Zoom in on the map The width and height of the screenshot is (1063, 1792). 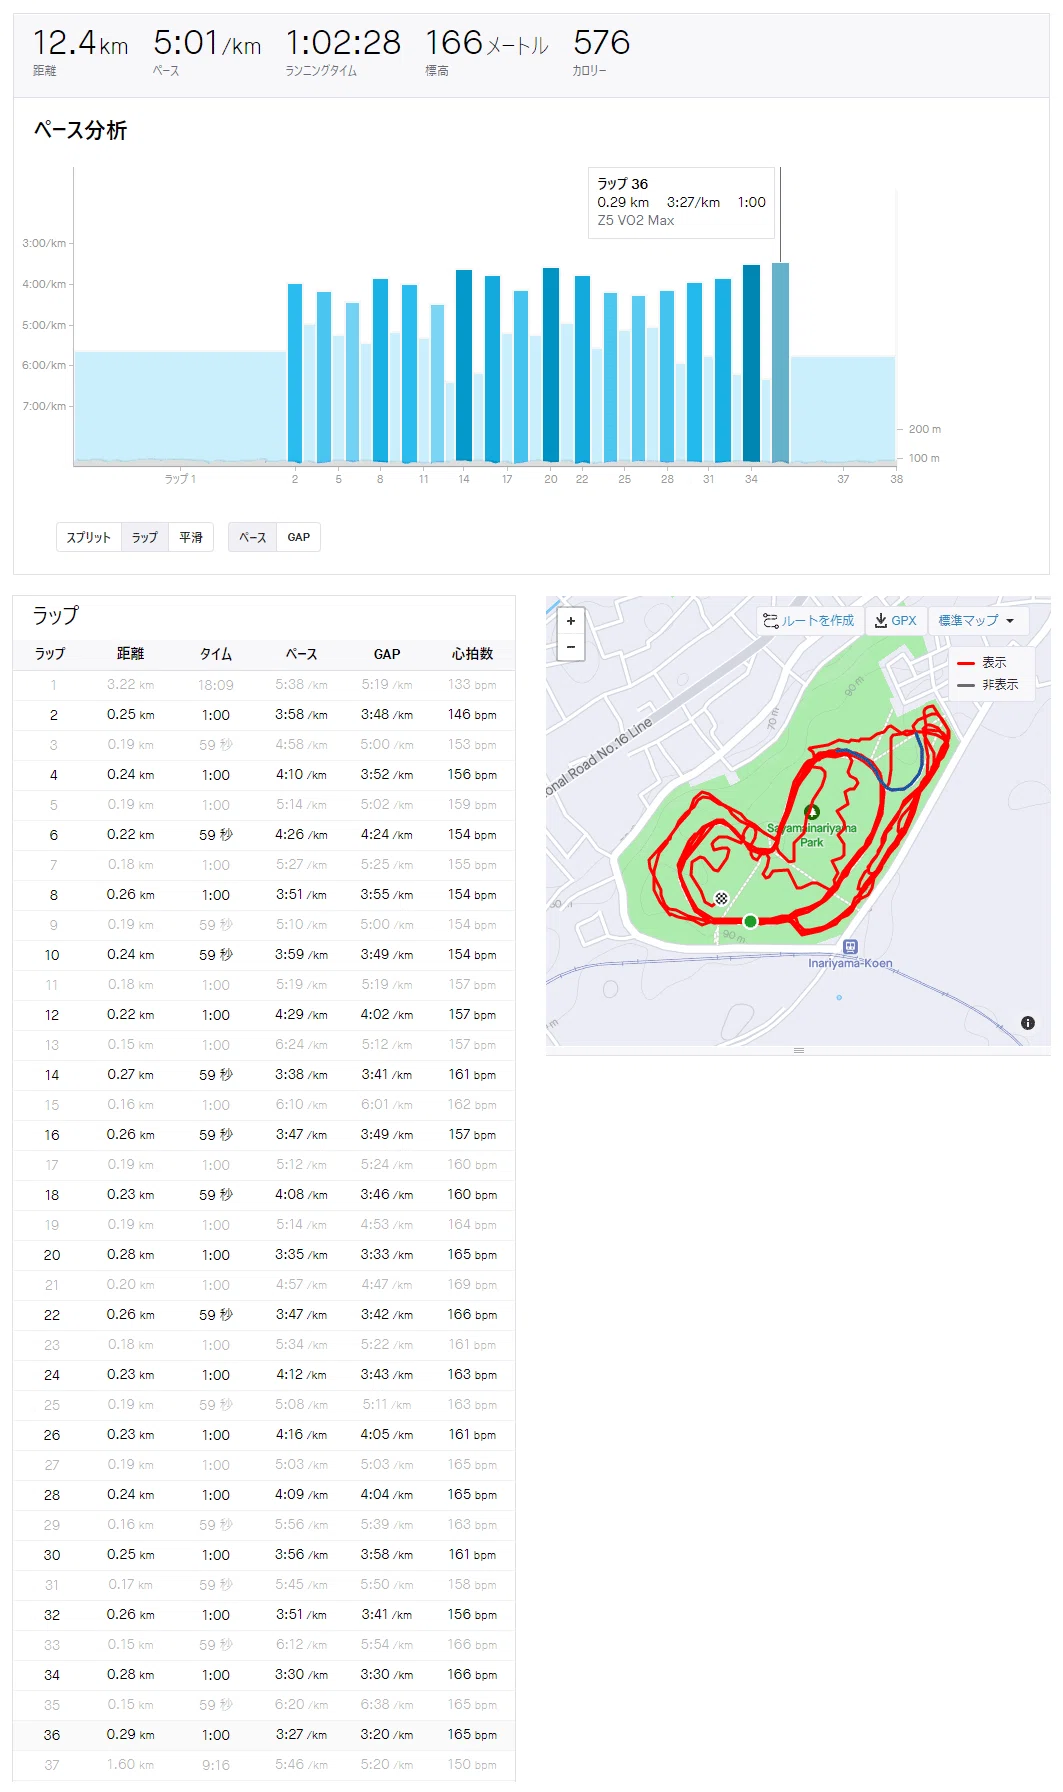[x=571, y=621]
